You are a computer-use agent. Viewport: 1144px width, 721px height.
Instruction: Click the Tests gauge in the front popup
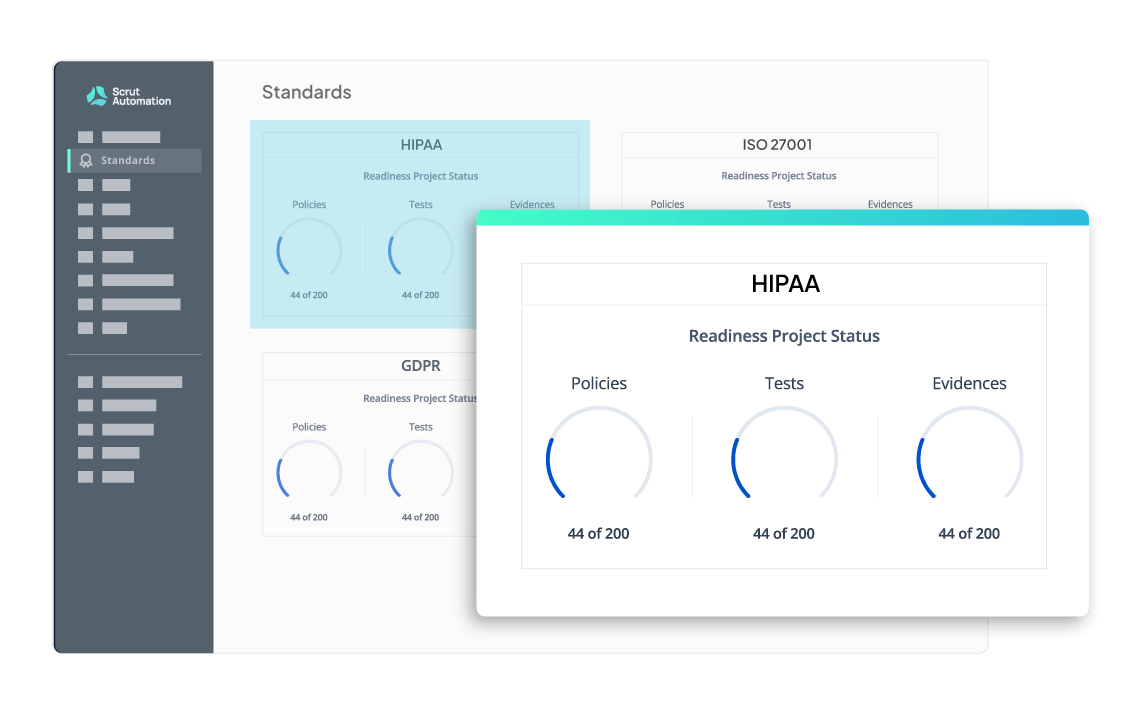click(784, 454)
